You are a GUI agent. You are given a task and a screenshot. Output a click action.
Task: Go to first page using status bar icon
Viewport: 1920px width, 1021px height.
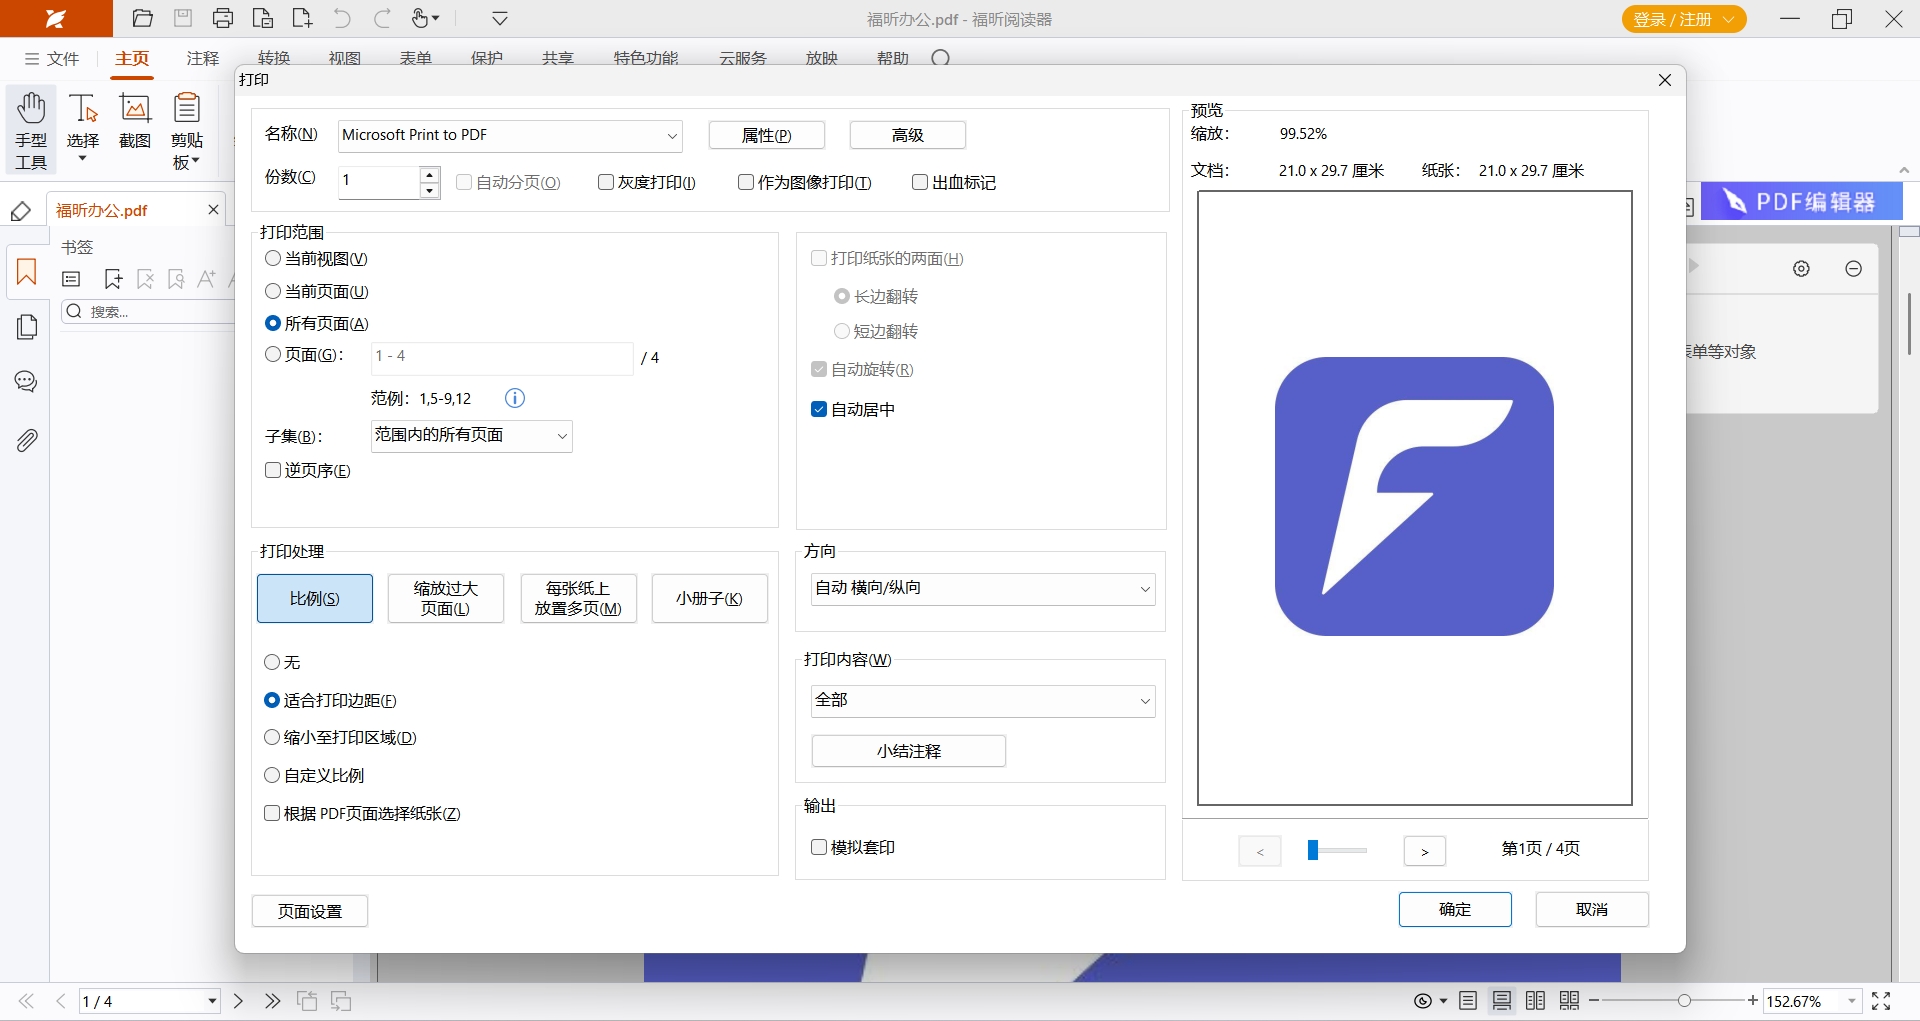tap(27, 1001)
